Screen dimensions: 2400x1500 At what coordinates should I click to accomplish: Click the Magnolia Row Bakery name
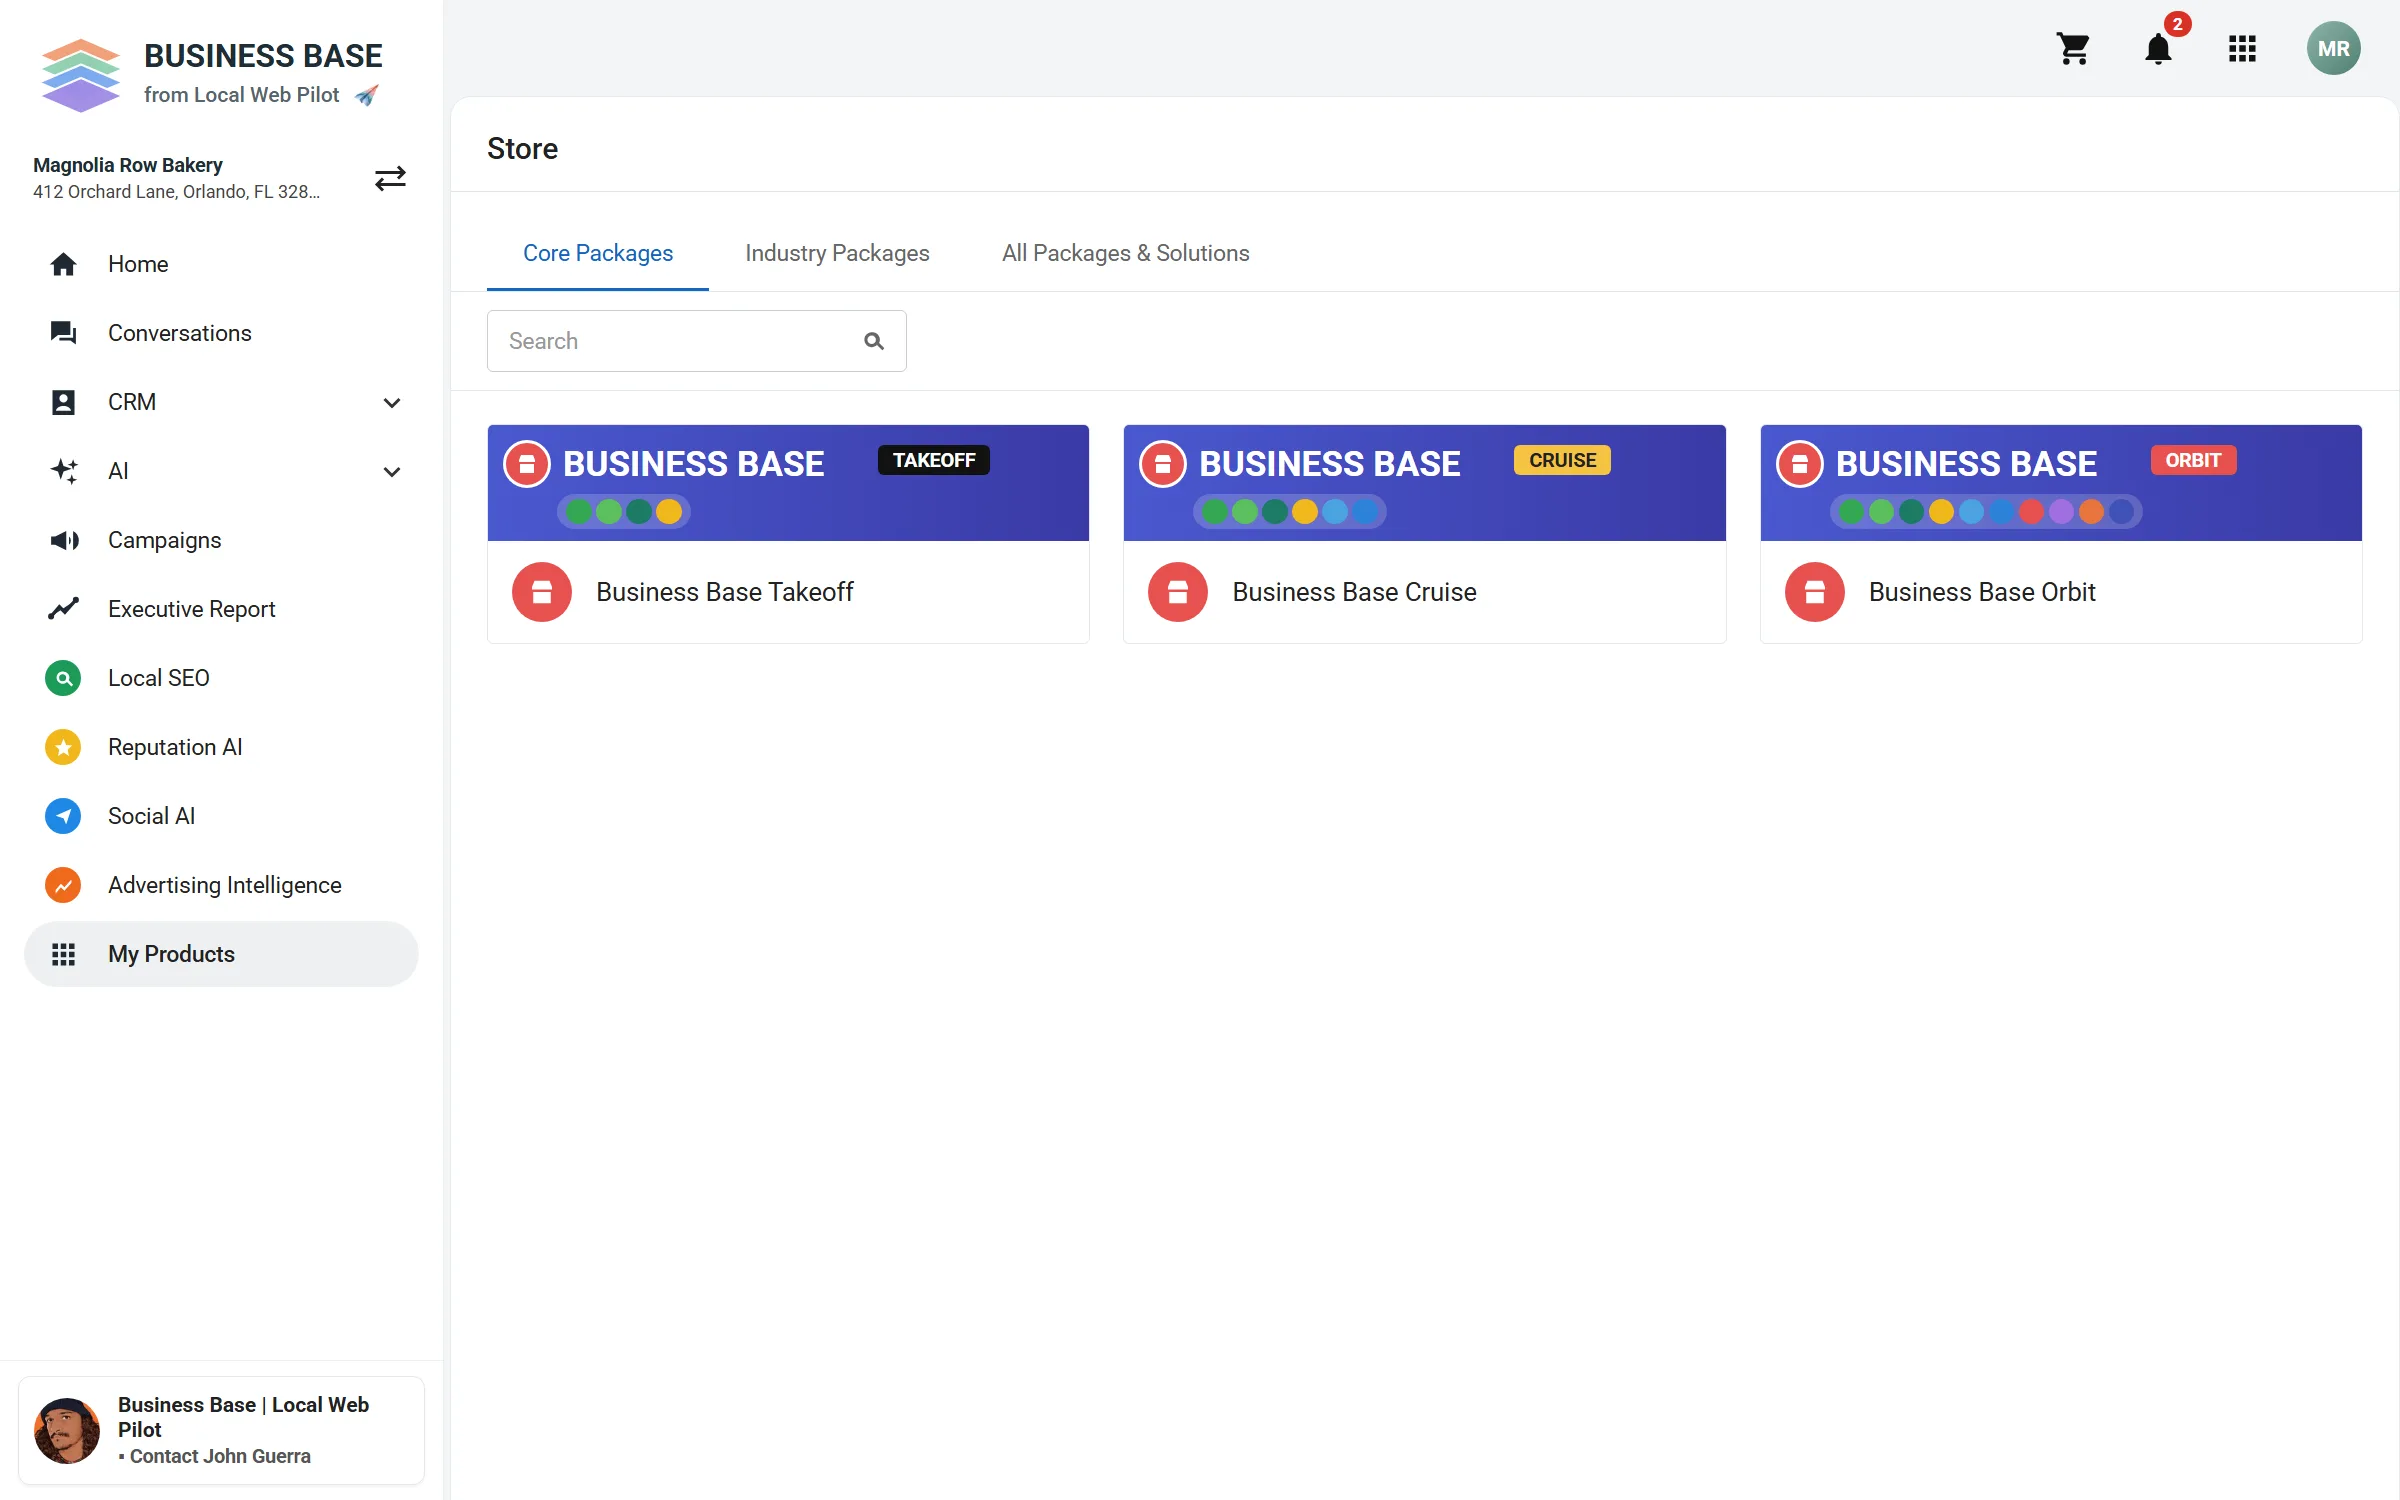point(128,165)
